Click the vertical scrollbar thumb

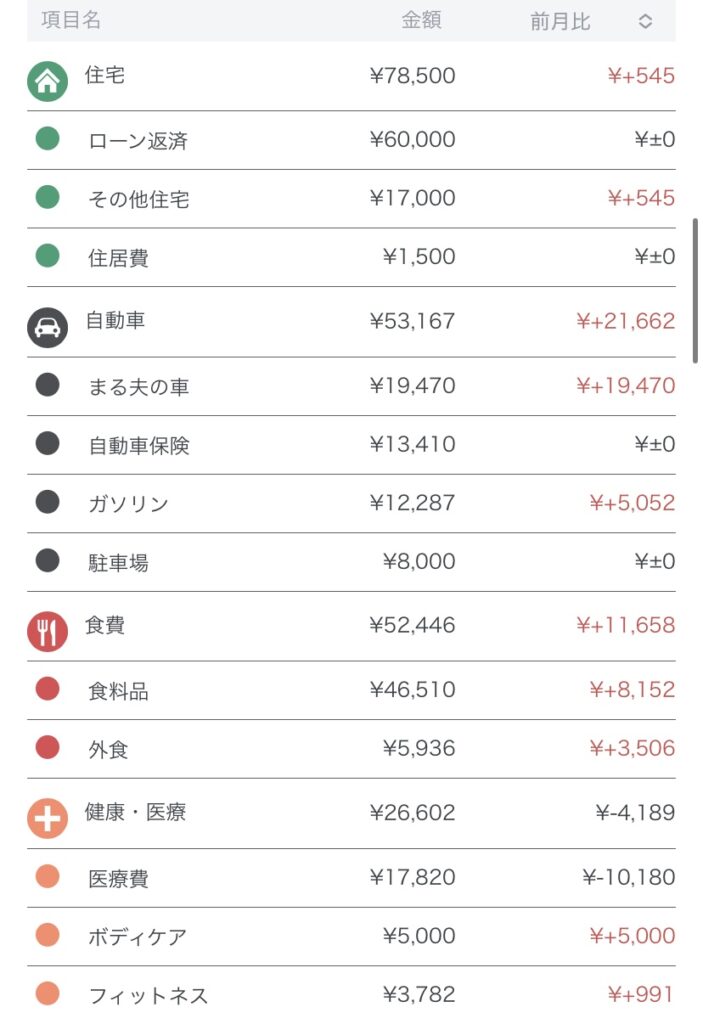pos(695,290)
